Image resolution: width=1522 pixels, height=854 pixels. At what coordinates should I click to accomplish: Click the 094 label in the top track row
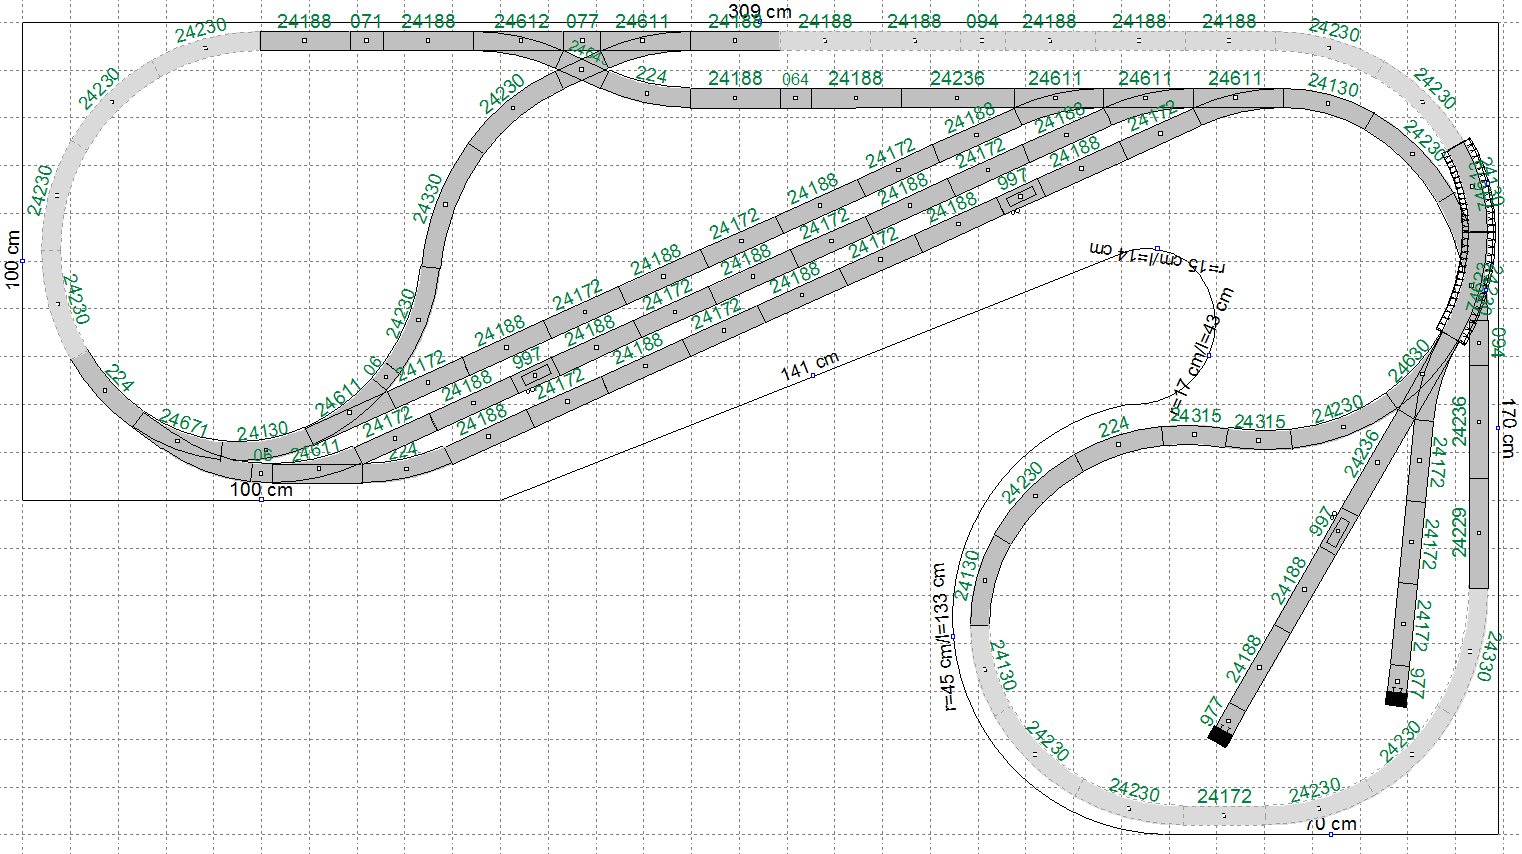pyautogui.click(x=982, y=21)
